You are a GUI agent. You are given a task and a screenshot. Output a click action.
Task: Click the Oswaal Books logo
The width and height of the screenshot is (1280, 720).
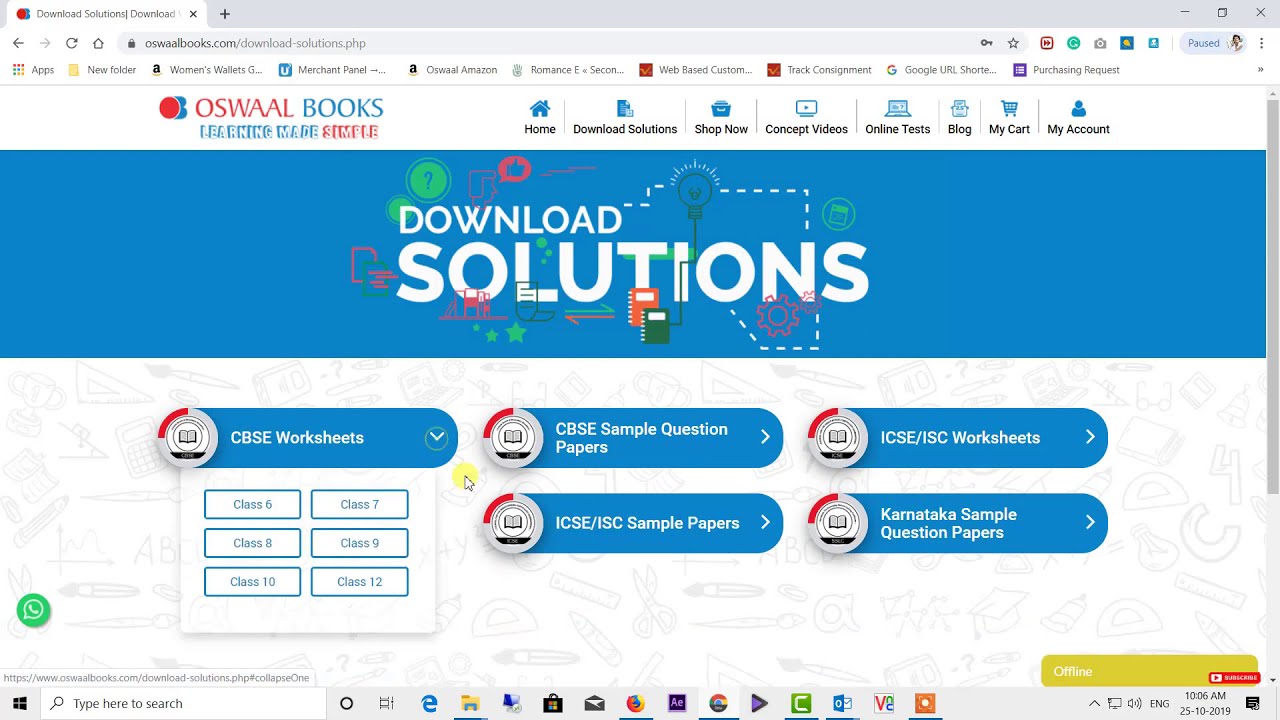(x=271, y=118)
